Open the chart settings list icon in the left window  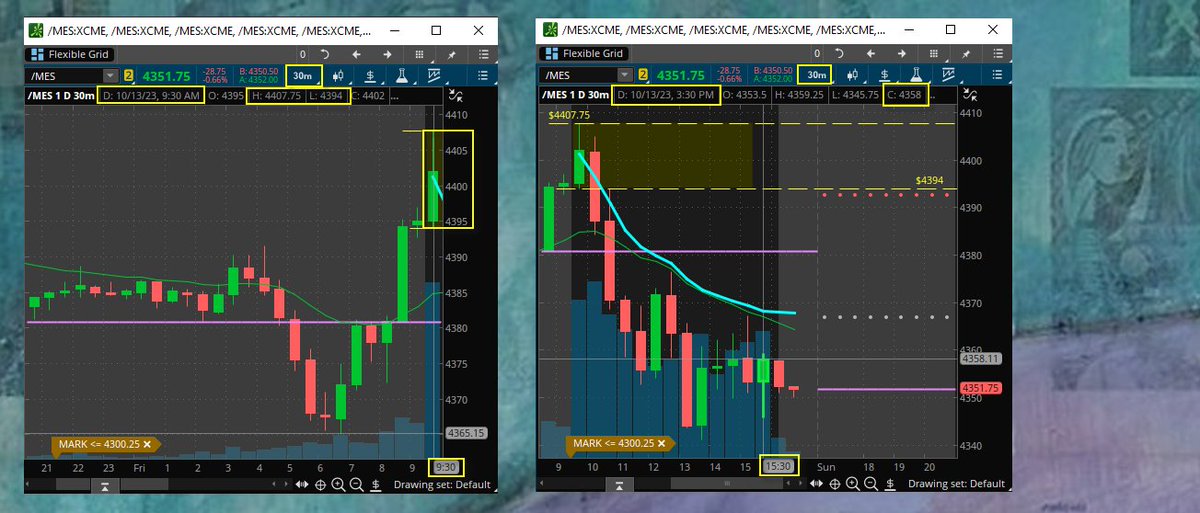[482, 75]
